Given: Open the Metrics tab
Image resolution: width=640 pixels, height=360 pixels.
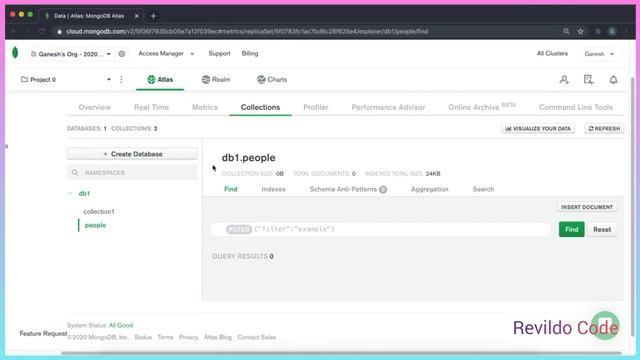Looking at the screenshot, I should pos(205,107).
